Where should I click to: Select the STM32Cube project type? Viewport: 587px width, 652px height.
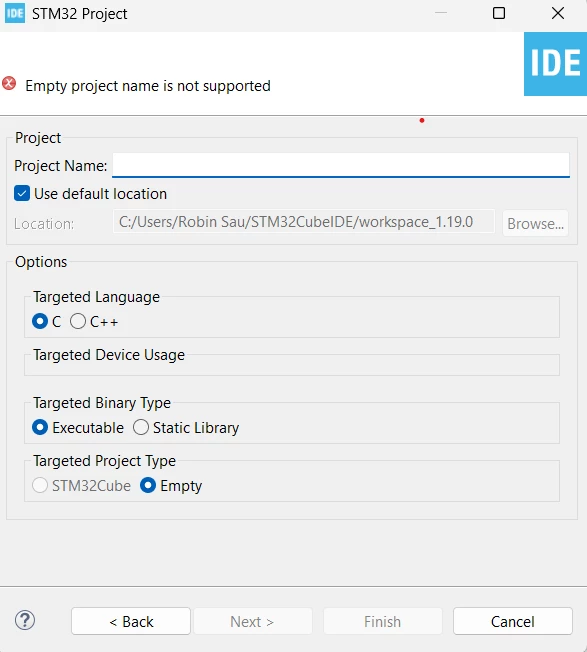[40, 485]
